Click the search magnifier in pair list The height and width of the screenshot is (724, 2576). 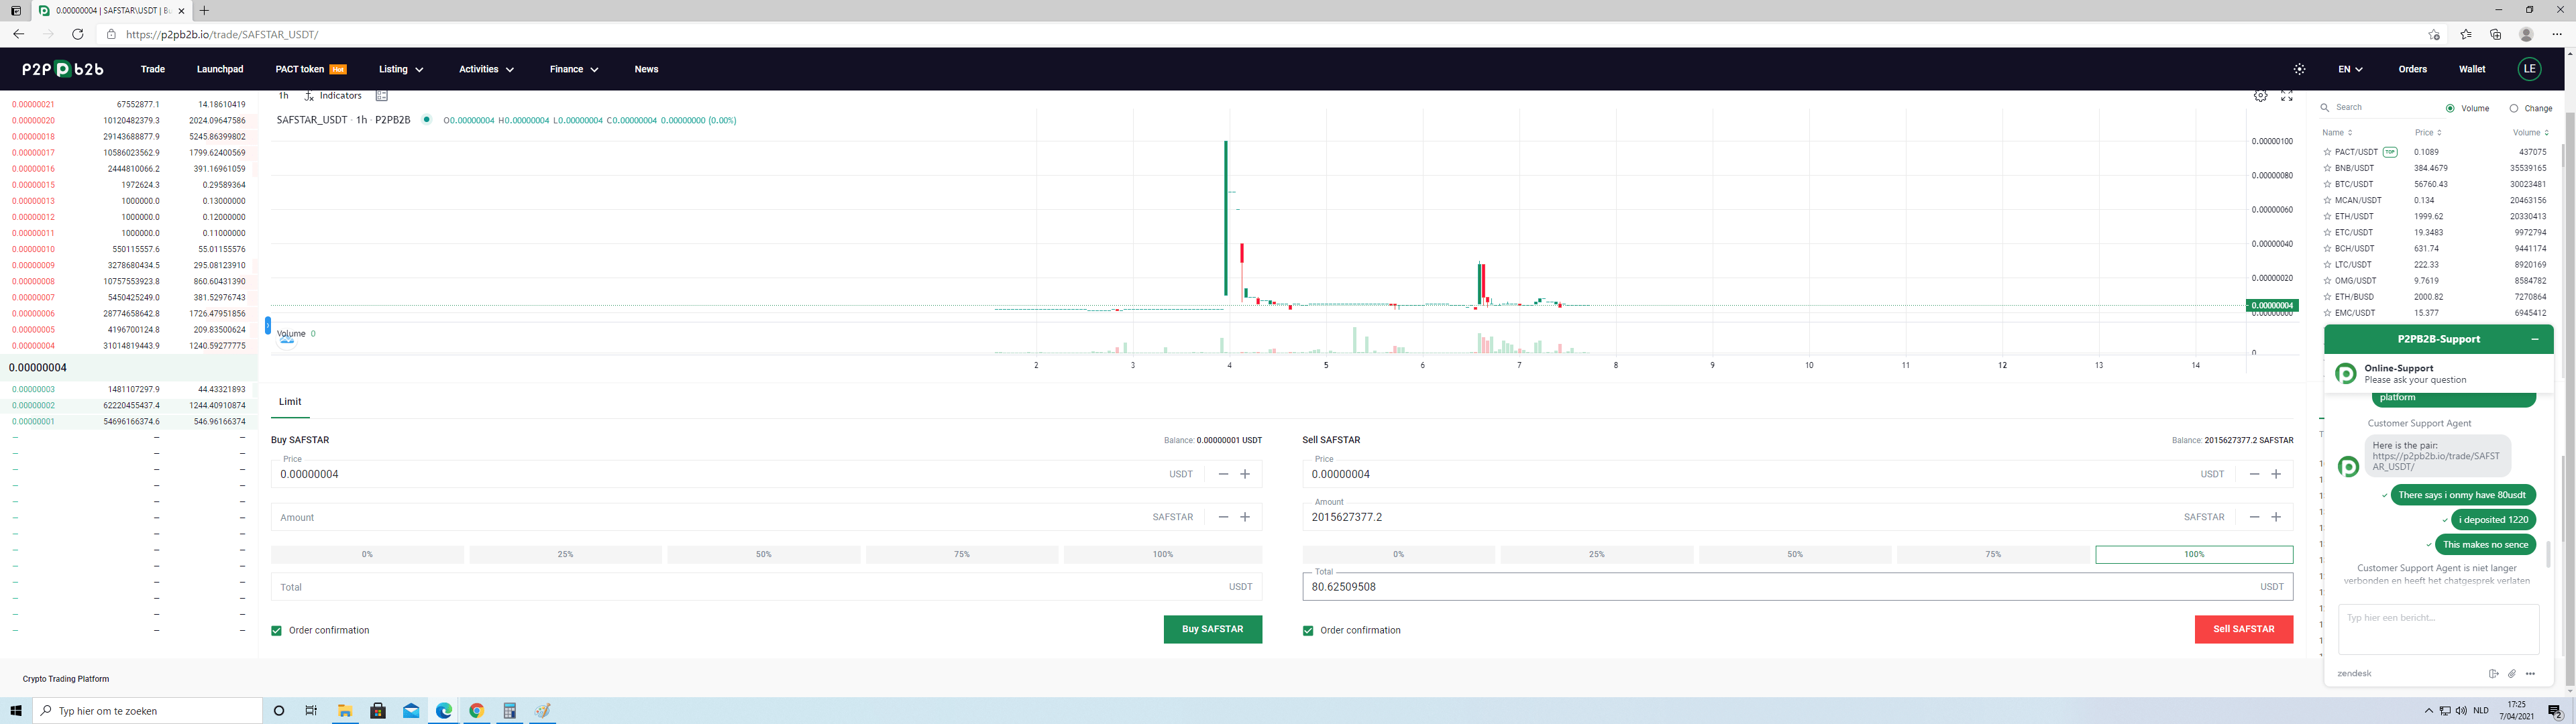2325,107
